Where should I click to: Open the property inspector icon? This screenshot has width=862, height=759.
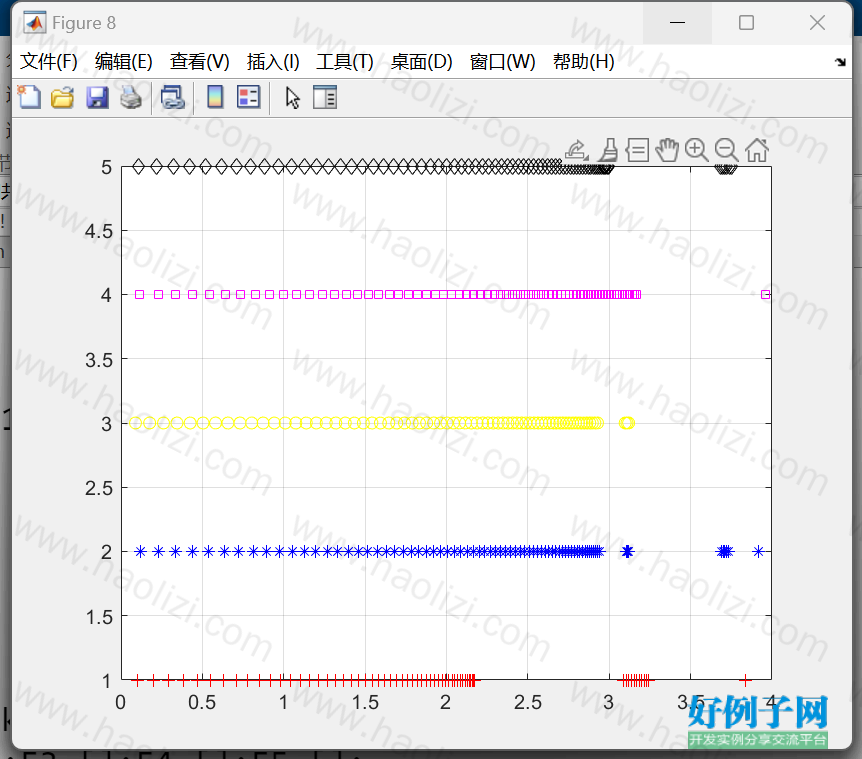325,97
